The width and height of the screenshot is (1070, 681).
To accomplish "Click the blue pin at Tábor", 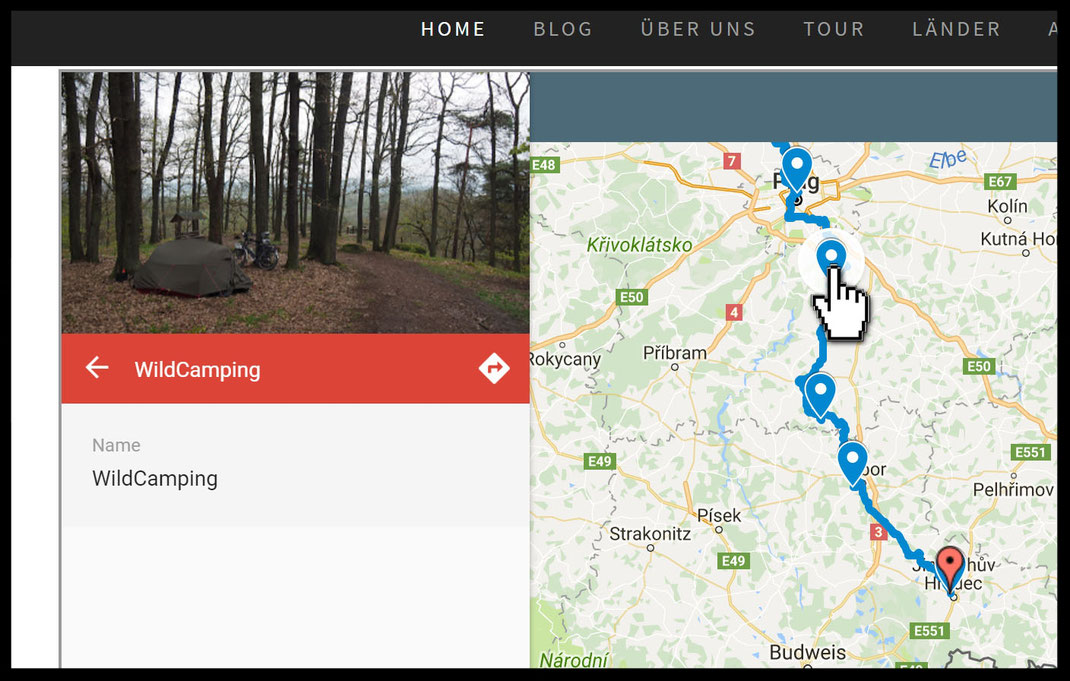I will click(852, 464).
